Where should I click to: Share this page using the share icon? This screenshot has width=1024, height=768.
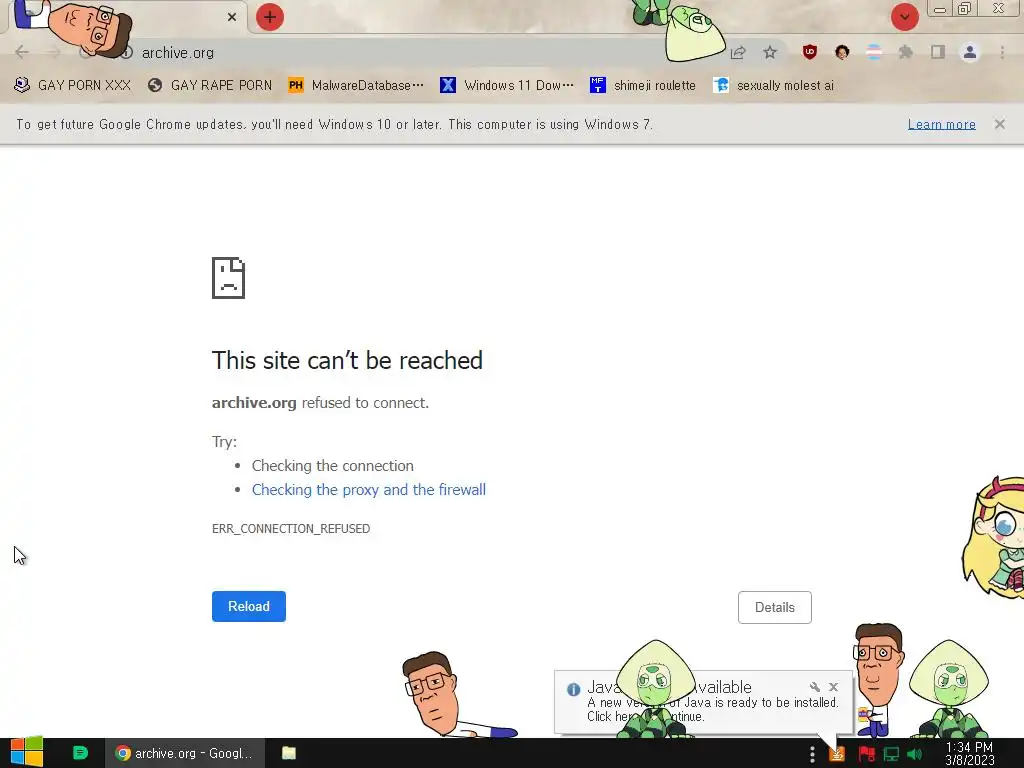point(739,52)
